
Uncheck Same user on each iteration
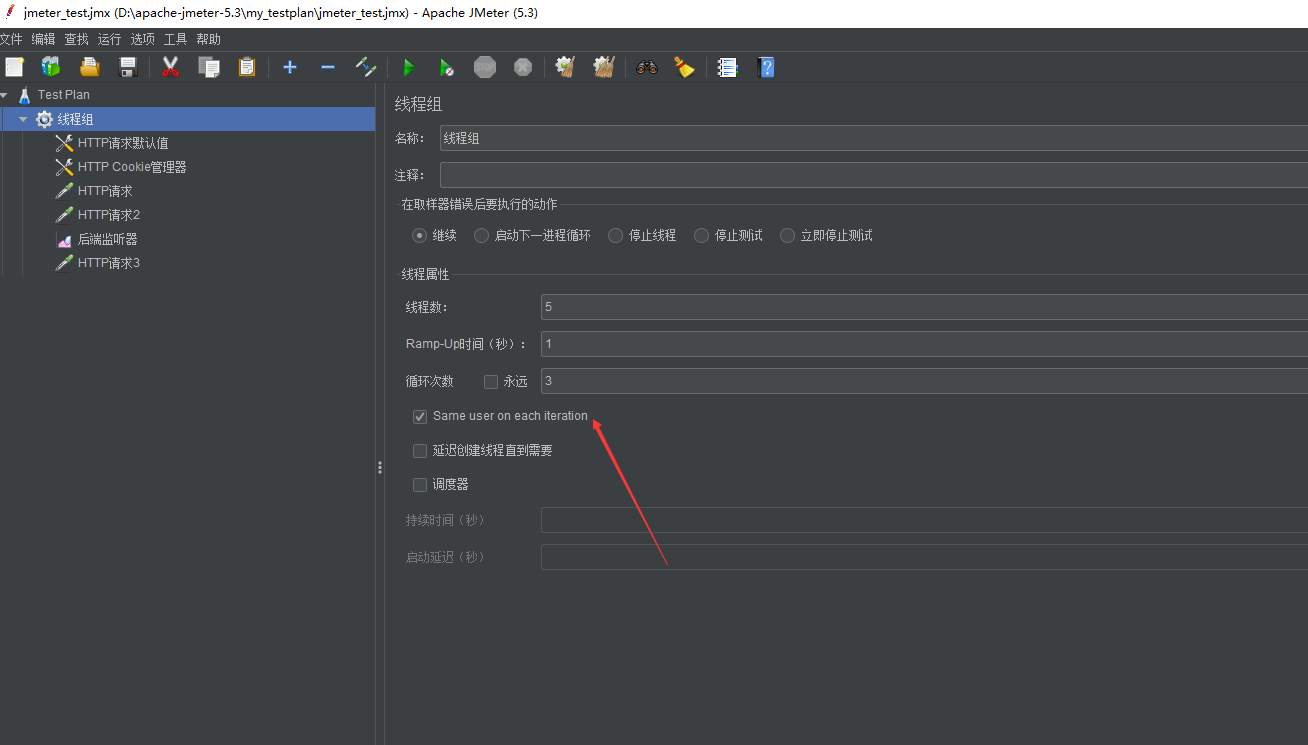coord(420,416)
